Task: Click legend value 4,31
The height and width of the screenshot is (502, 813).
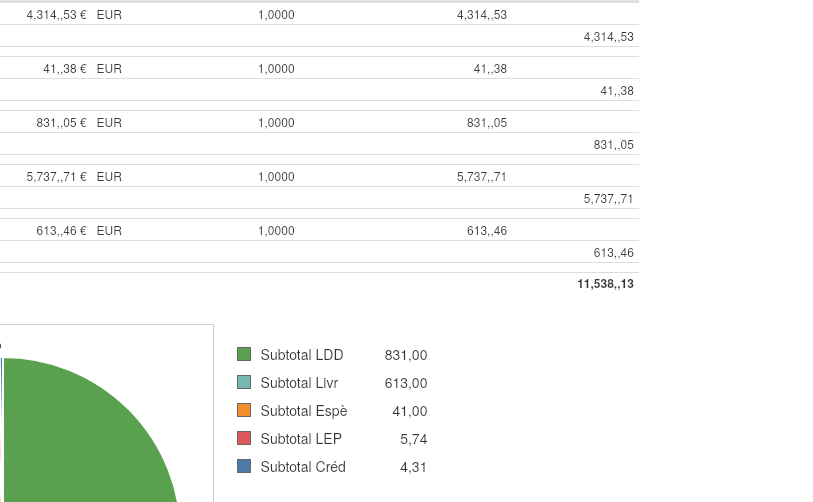Action: [x=414, y=467]
